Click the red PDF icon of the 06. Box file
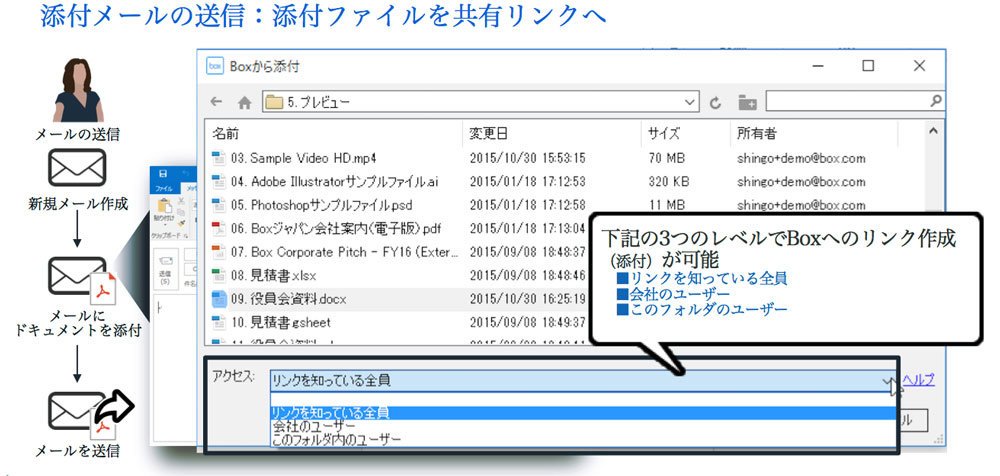The image size is (1000, 476). click(x=219, y=228)
